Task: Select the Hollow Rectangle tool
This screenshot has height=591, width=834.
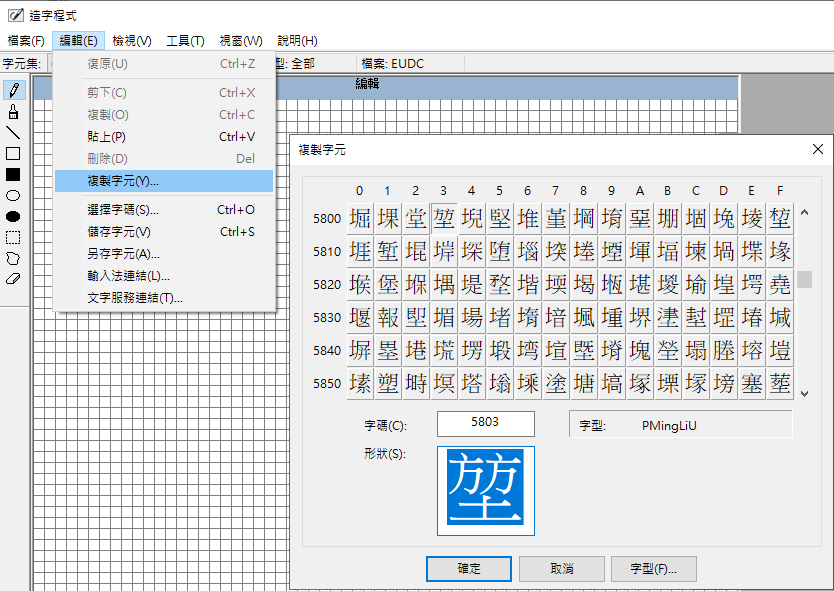Action: 14,154
